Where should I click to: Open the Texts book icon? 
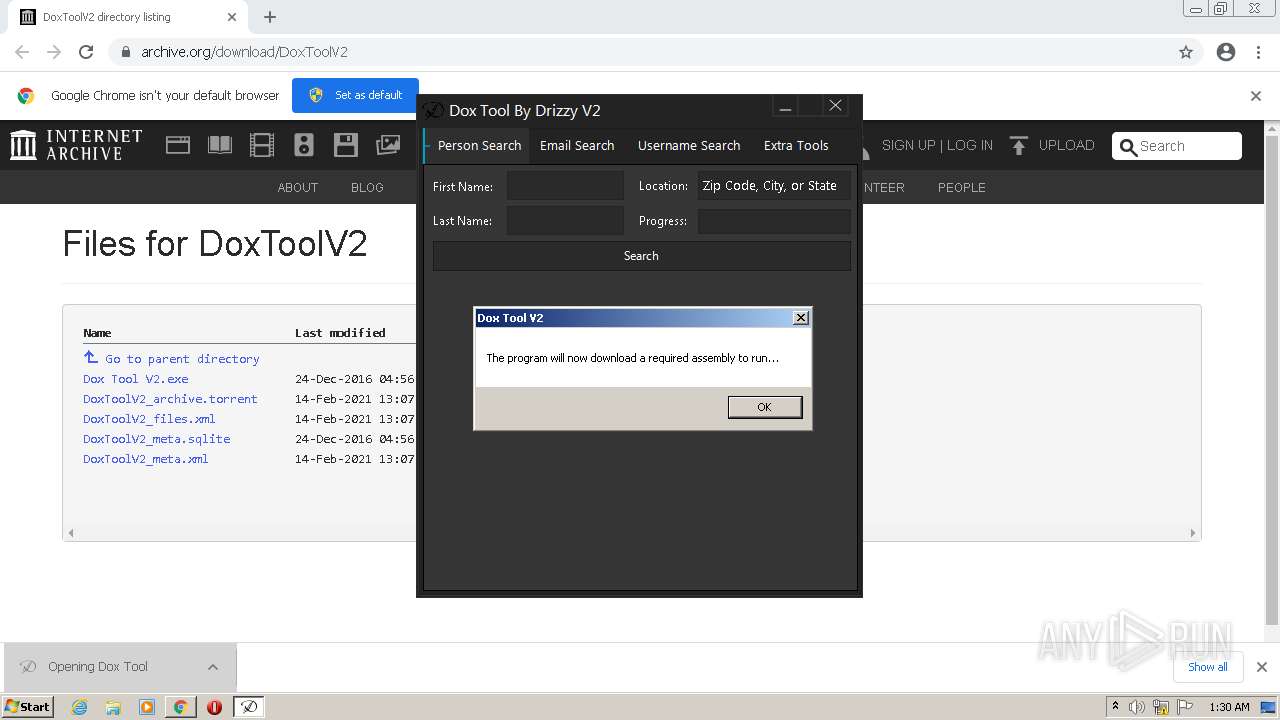(220, 145)
